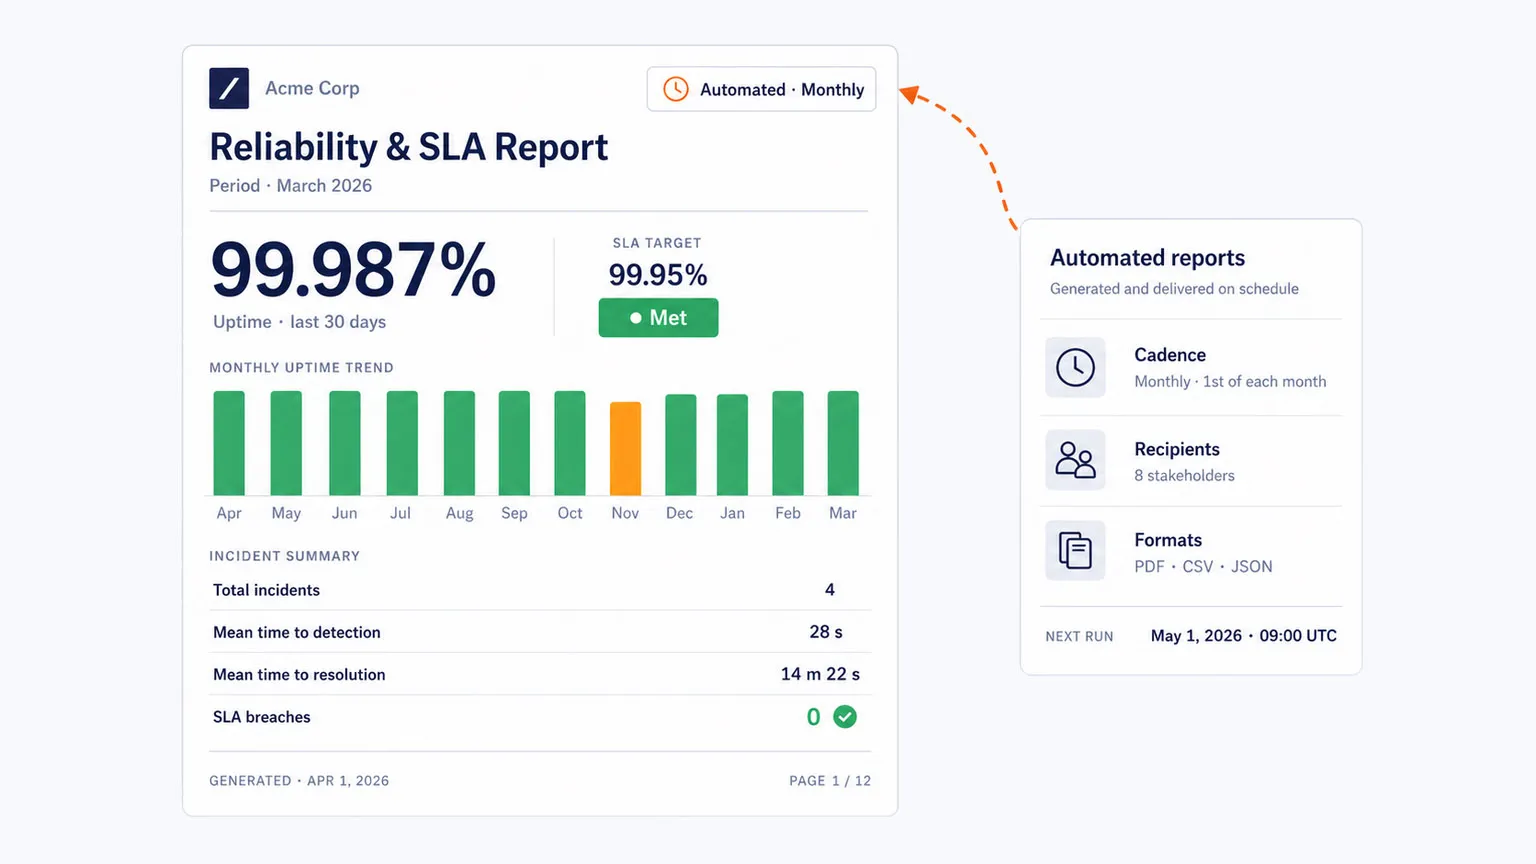This screenshot has width=1536, height=864.
Task: Click the Formats label
Action: coord(1168,540)
